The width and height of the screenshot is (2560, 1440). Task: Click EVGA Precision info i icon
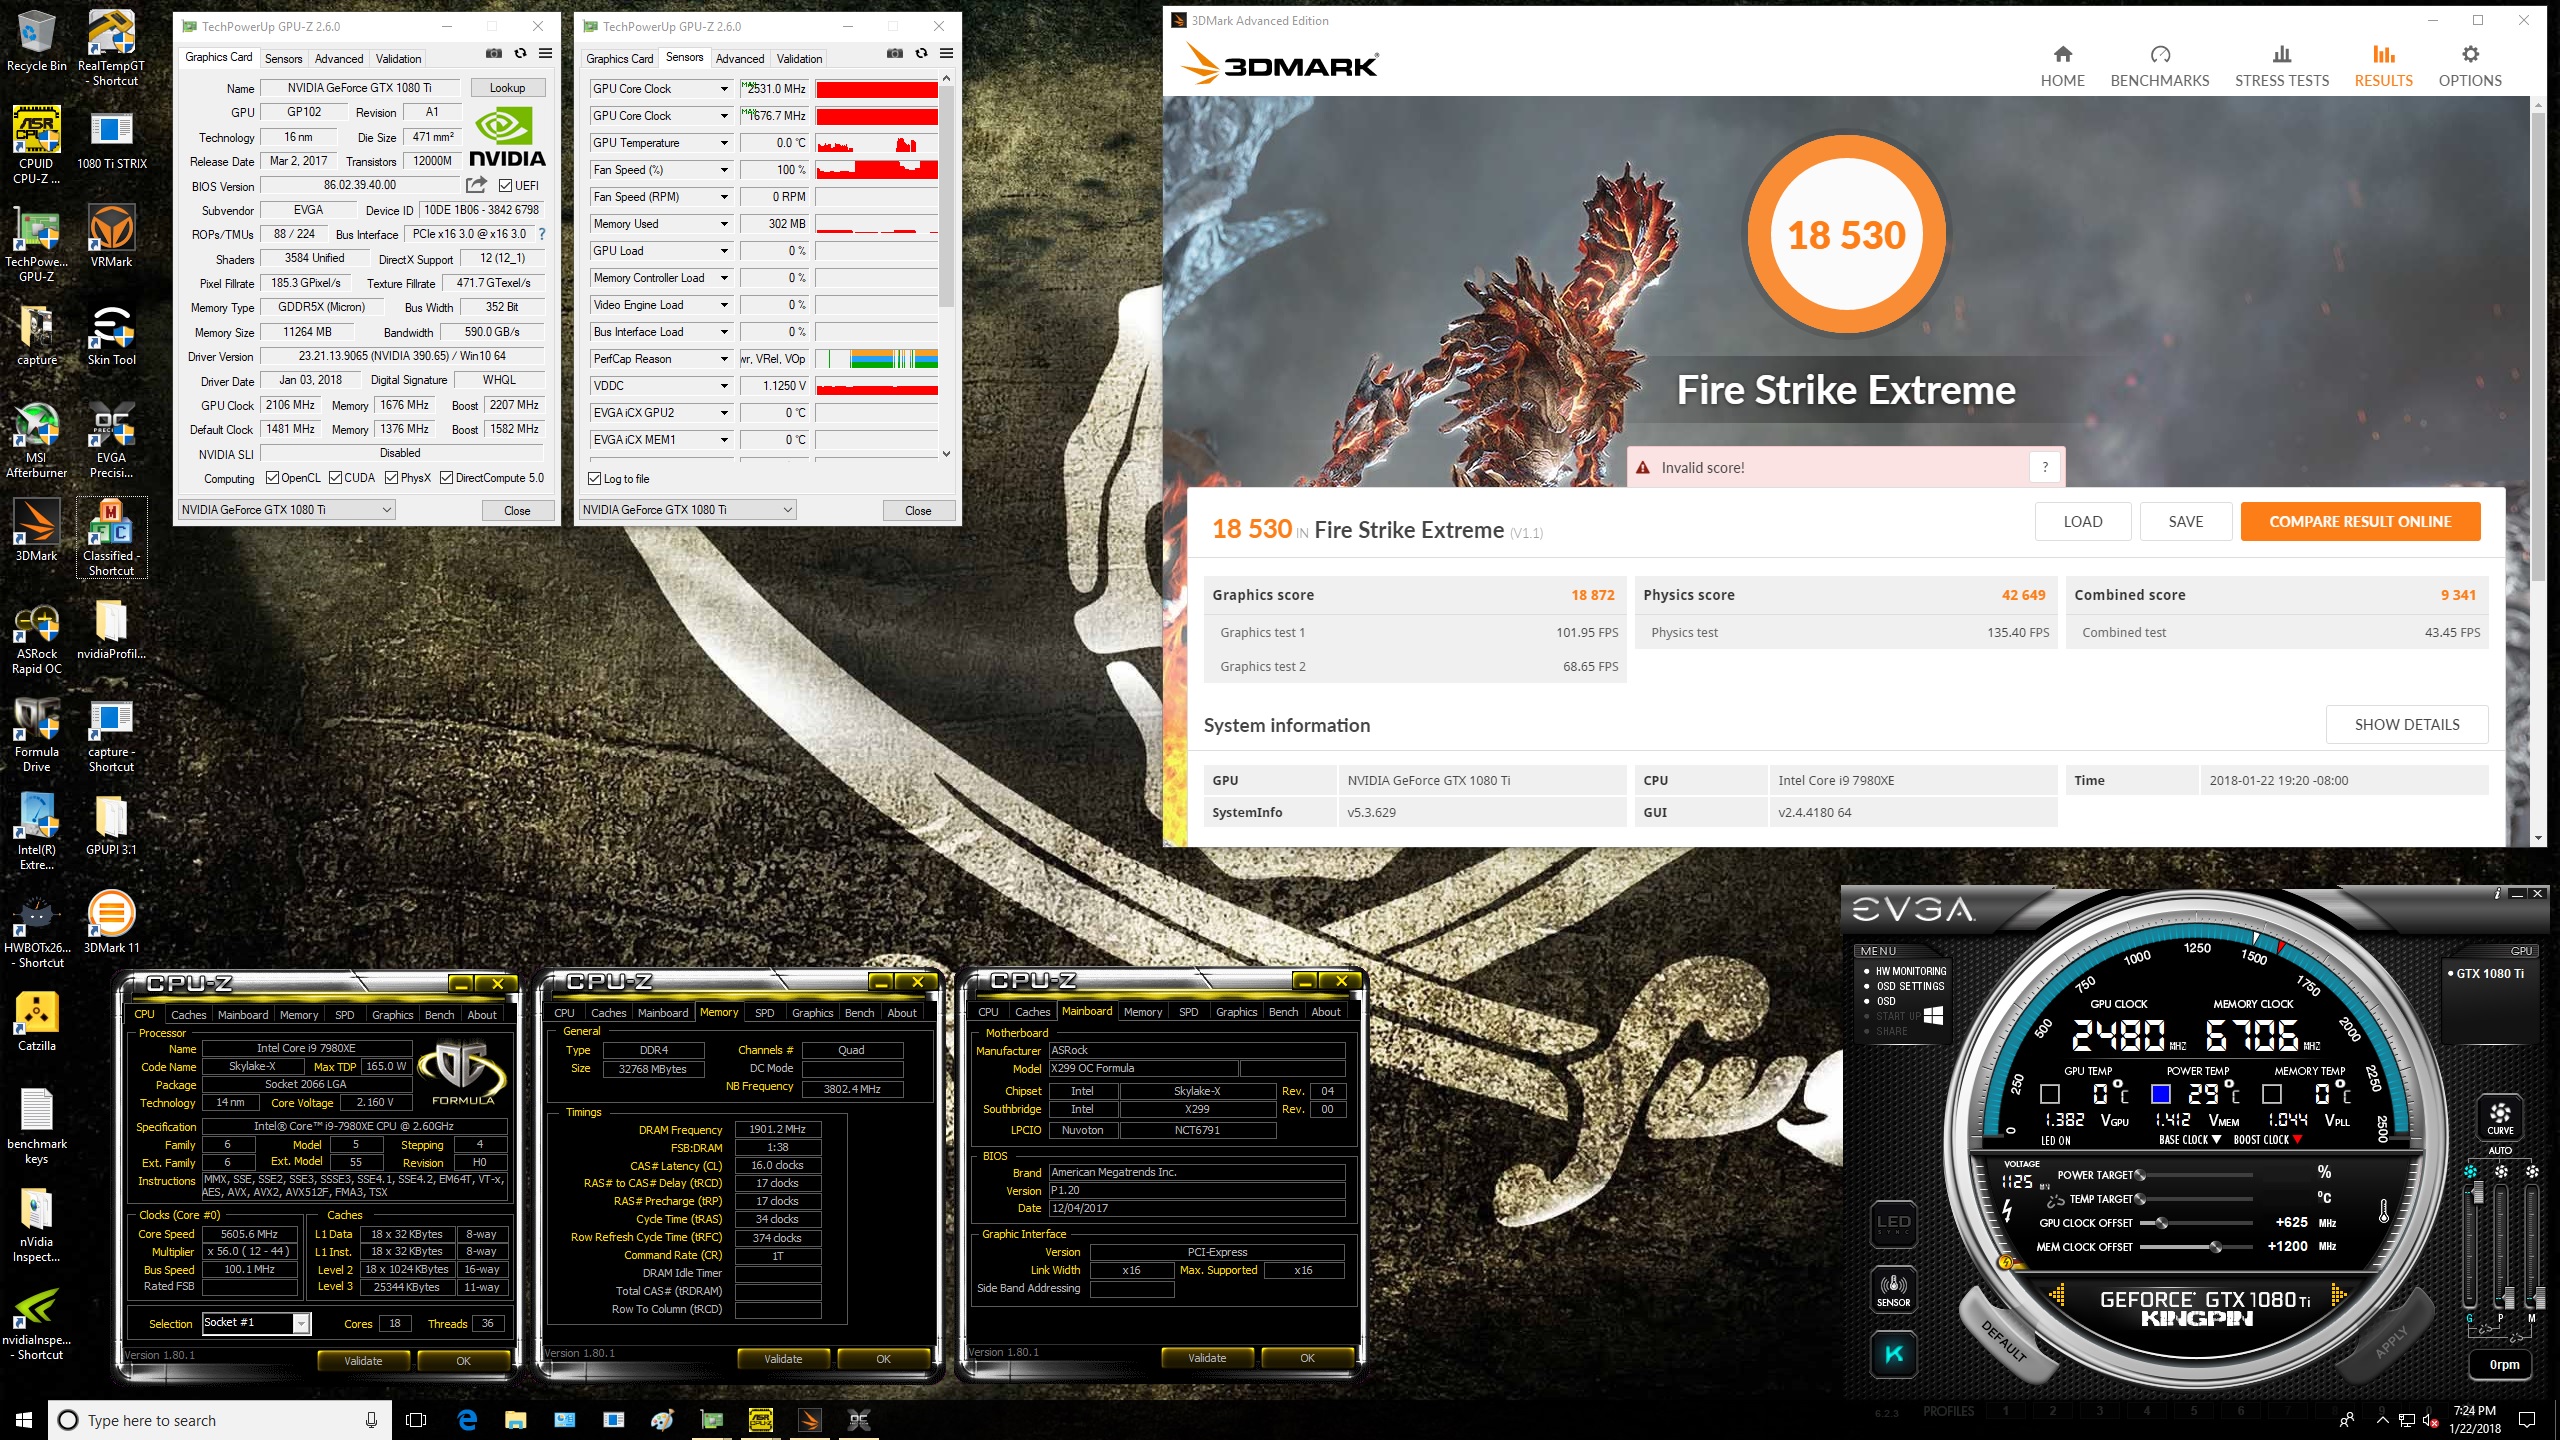pos(2498,893)
